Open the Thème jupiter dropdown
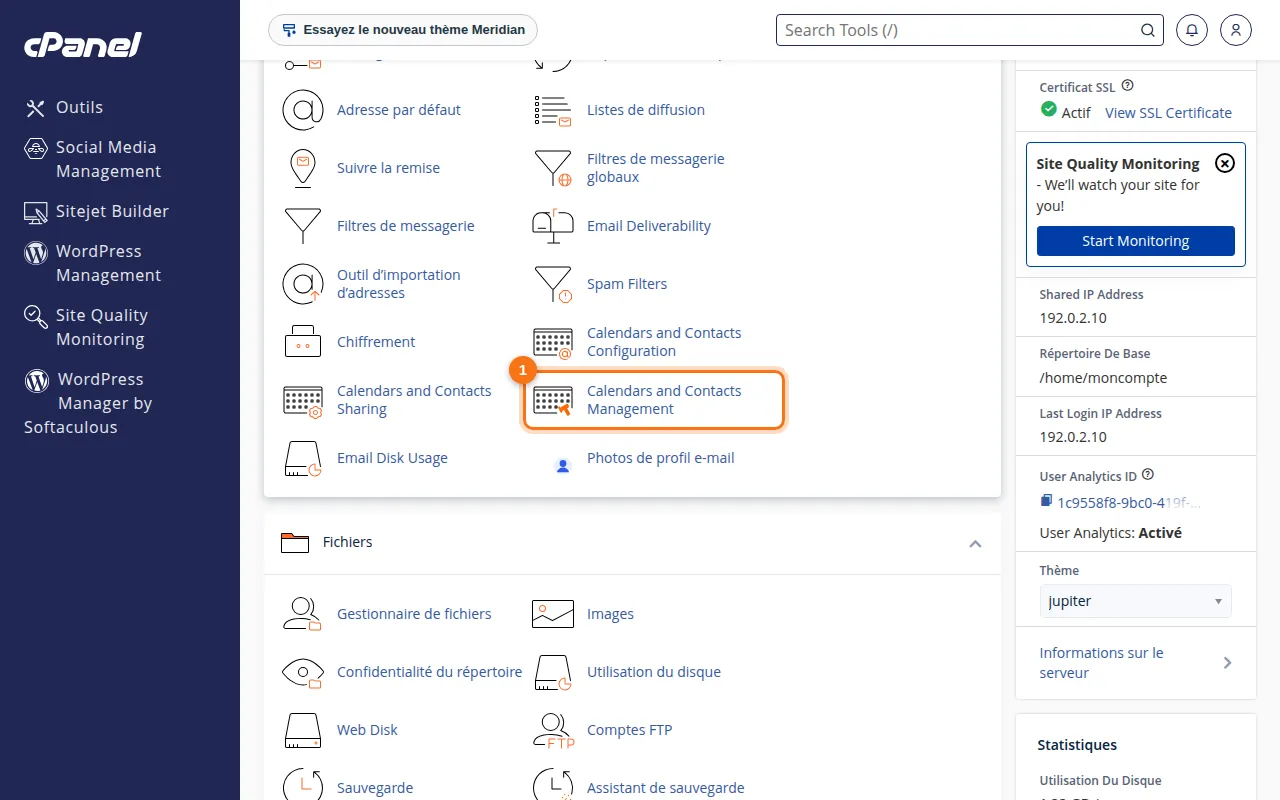Viewport: 1280px width, 800px height. click(x=1136, y=601)
